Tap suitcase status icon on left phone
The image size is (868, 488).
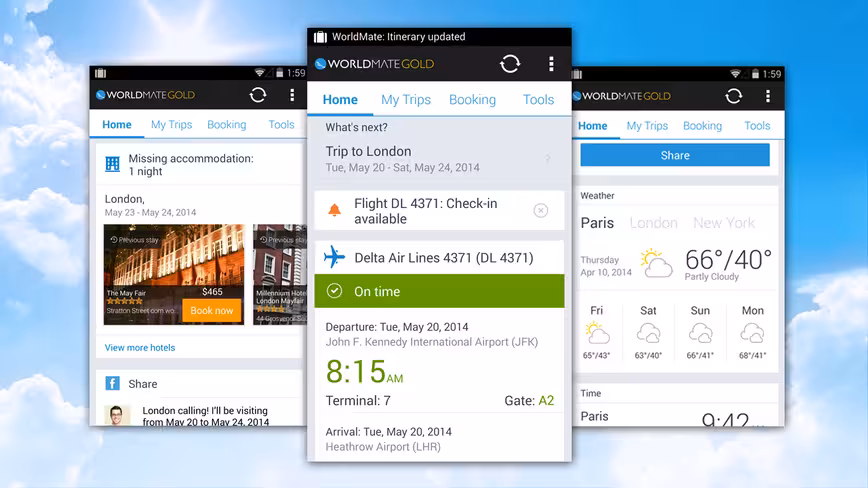point(100,73)
